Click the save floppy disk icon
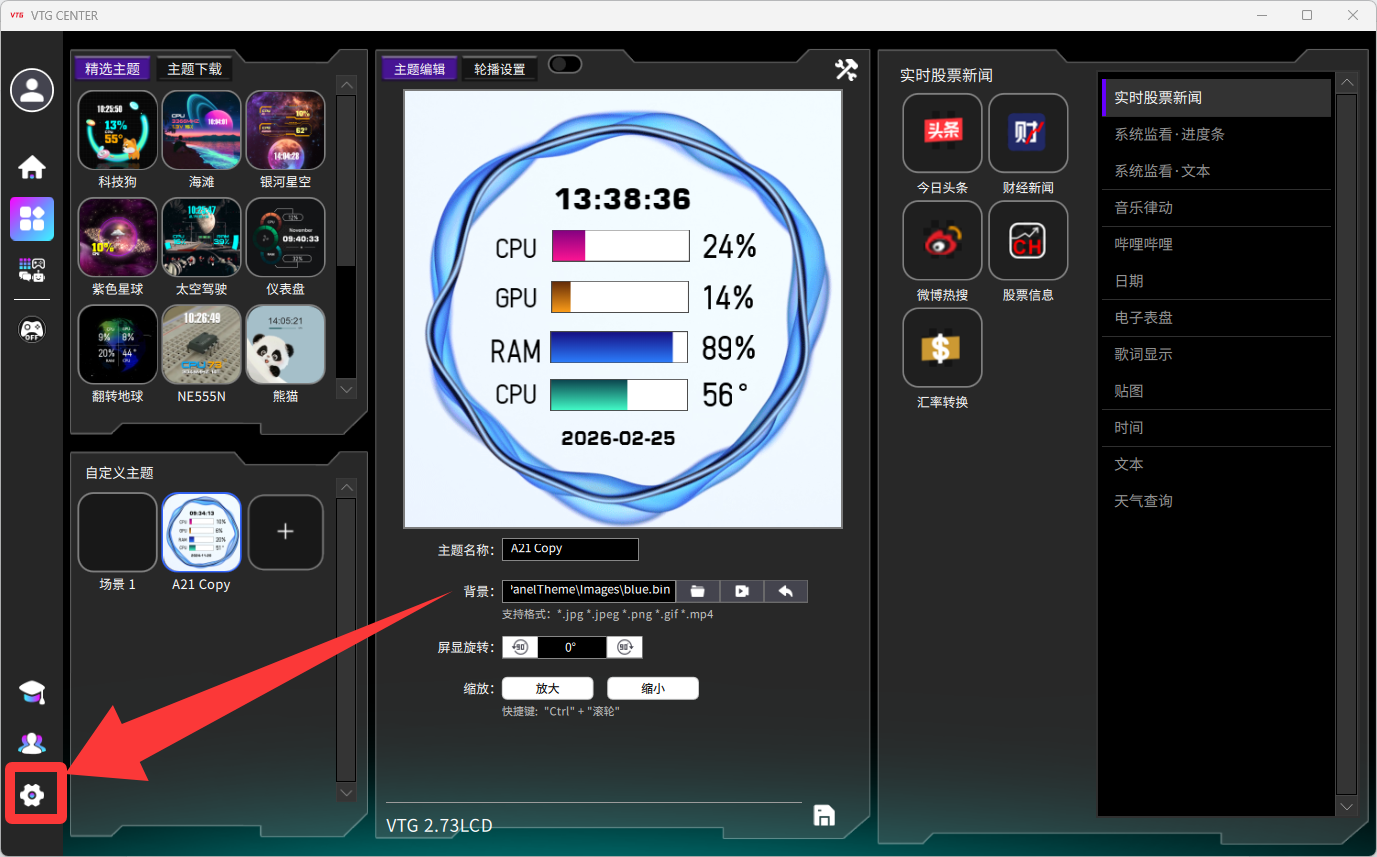The image size is (1377, 857). (x=824, y=815)
